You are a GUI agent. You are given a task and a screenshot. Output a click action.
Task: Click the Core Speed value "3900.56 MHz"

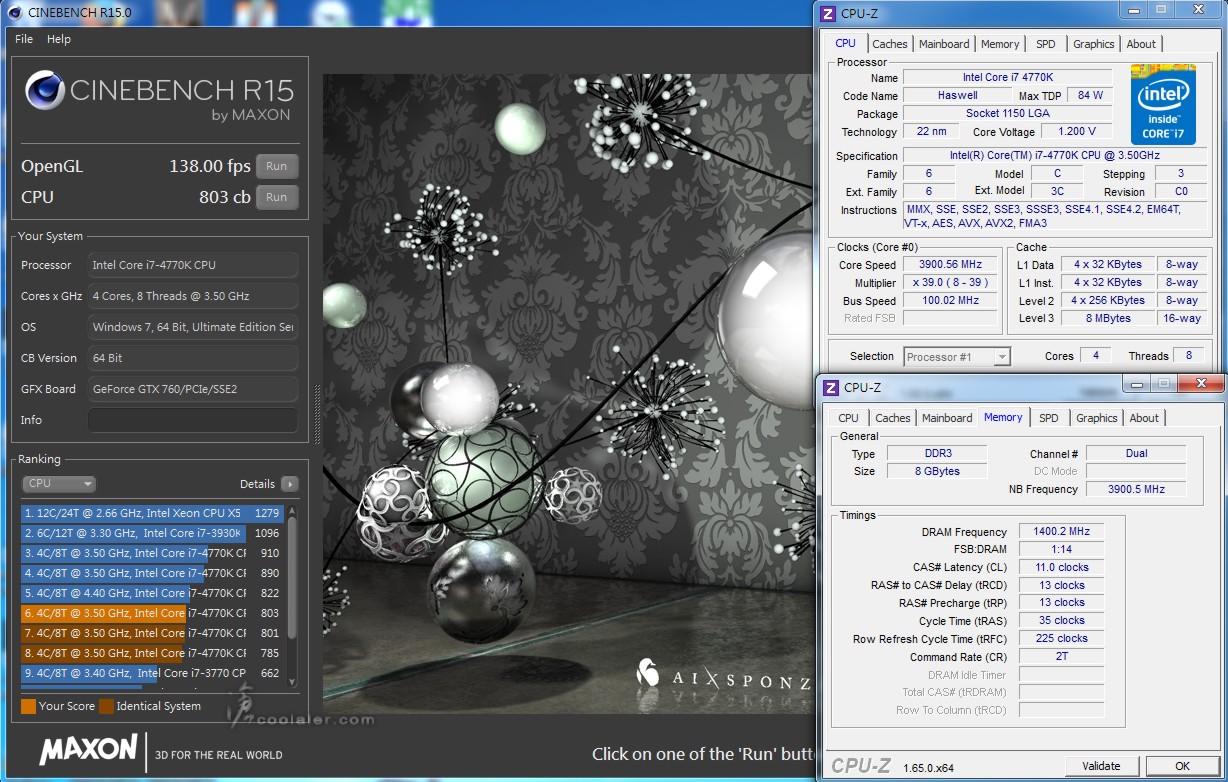click(950, 265)
